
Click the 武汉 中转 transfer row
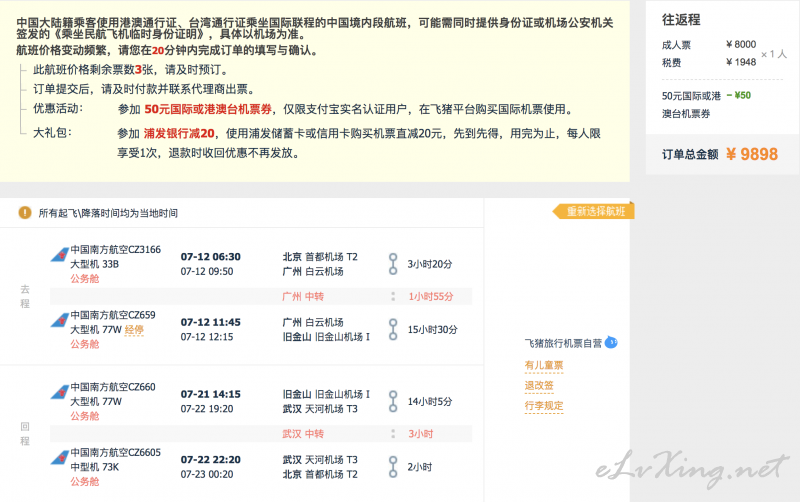point(261,434)
